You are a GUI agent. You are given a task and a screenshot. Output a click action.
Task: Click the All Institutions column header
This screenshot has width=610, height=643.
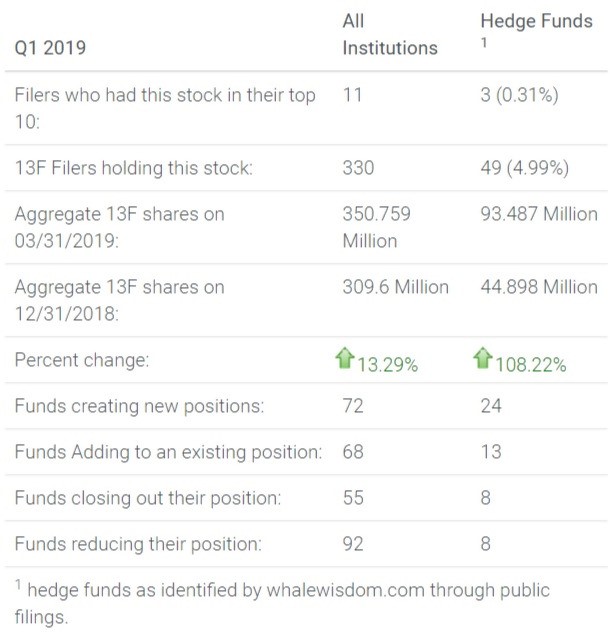click(389, 34)
